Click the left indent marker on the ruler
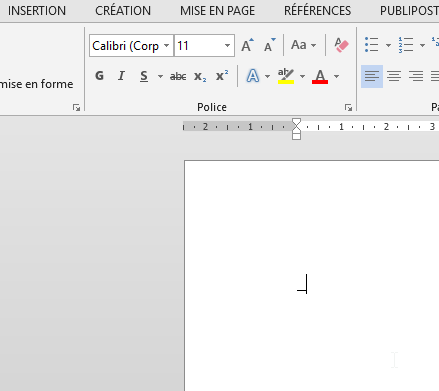Viewport: 439px width, 391px height. [x=296, y=136]
